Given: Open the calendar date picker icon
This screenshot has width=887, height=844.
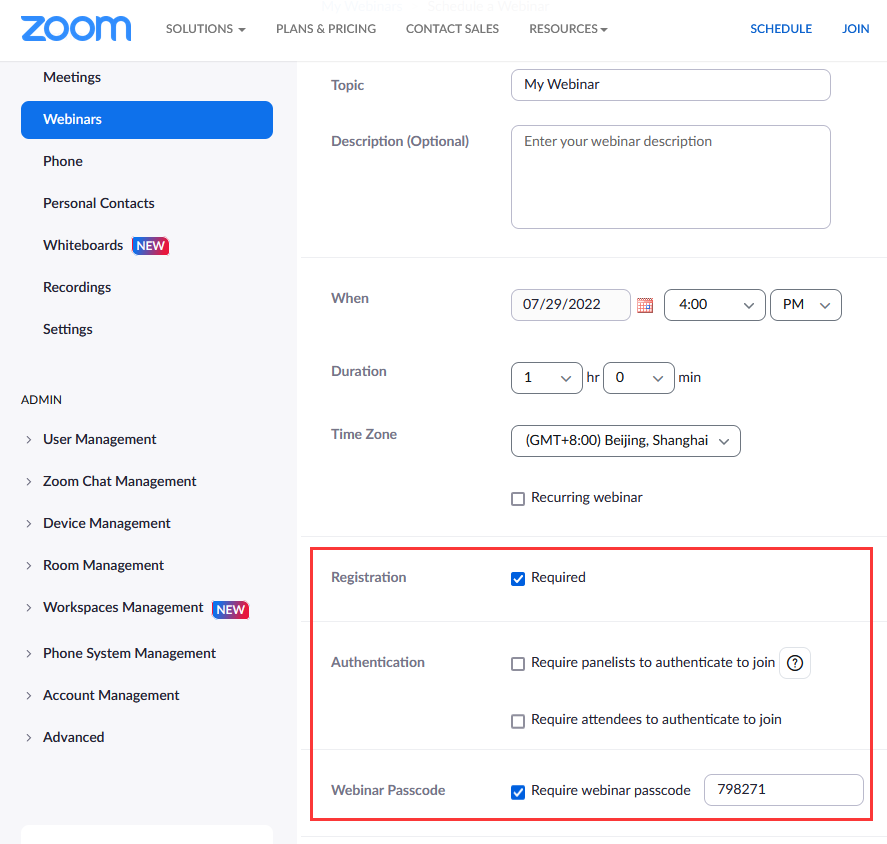Looking at the screenshot, I should [645, 305].
